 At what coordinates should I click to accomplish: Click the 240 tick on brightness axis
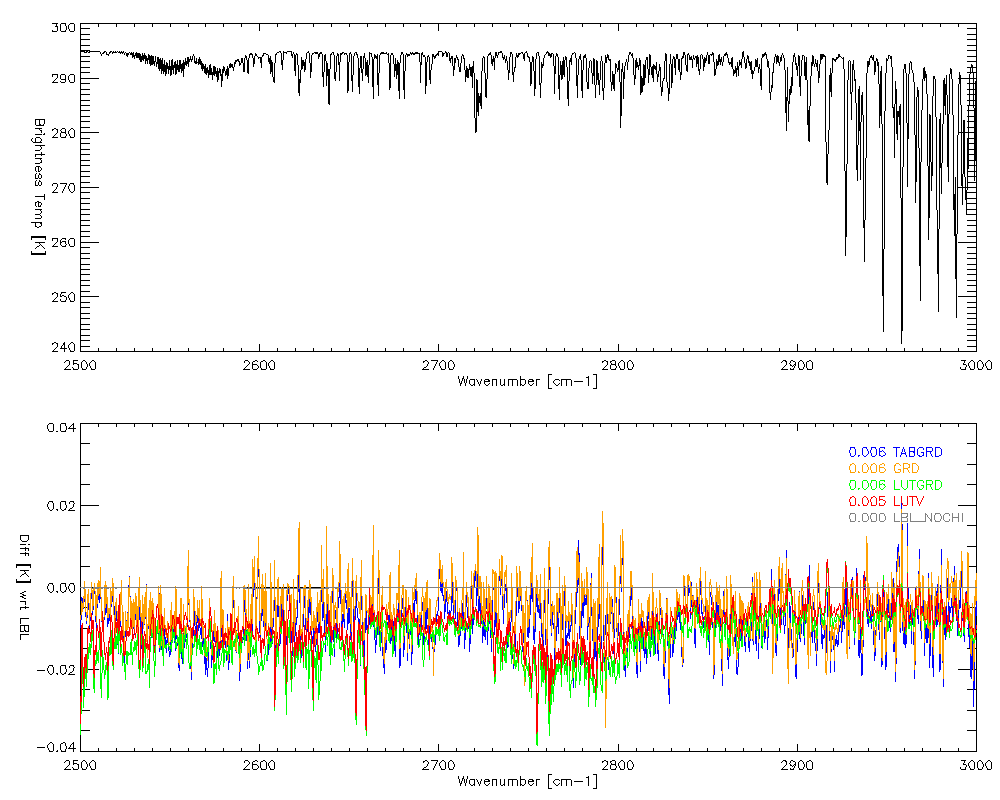pos(62,351)
